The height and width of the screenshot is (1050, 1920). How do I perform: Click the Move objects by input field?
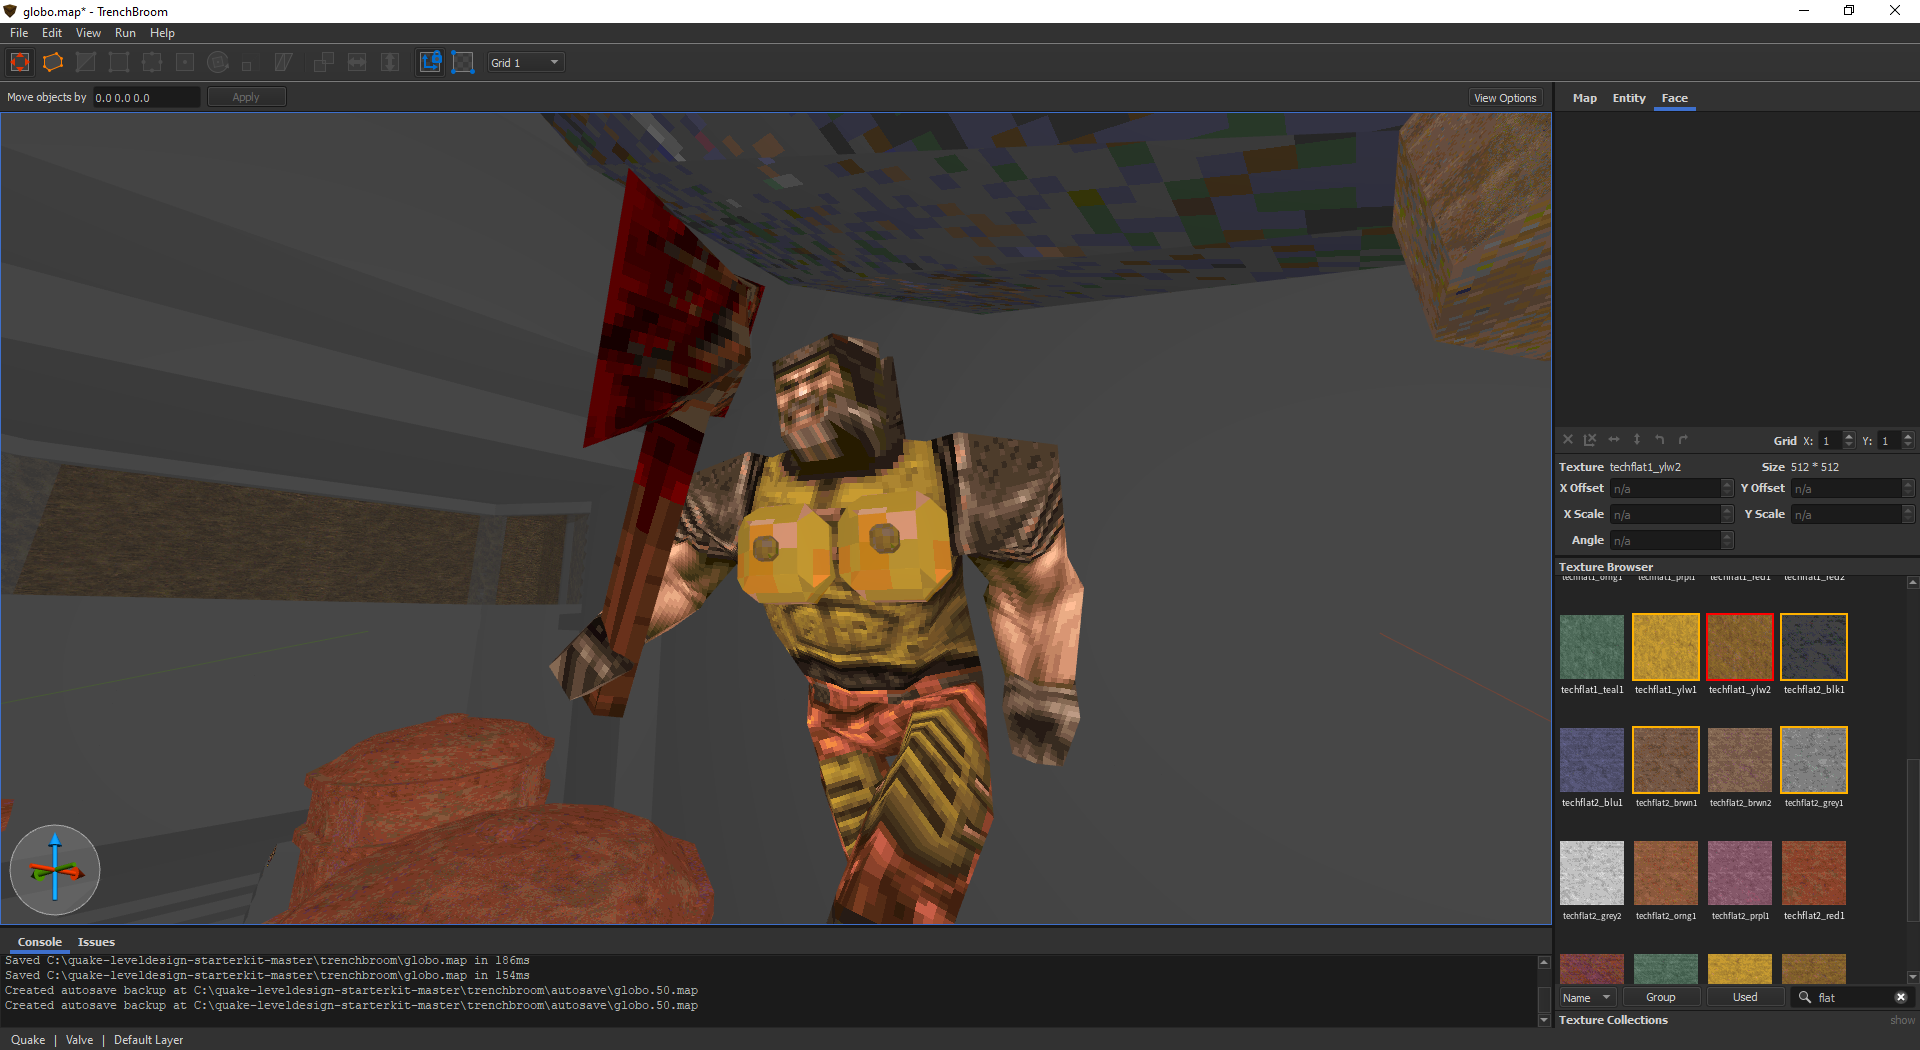tap(146, 97)
